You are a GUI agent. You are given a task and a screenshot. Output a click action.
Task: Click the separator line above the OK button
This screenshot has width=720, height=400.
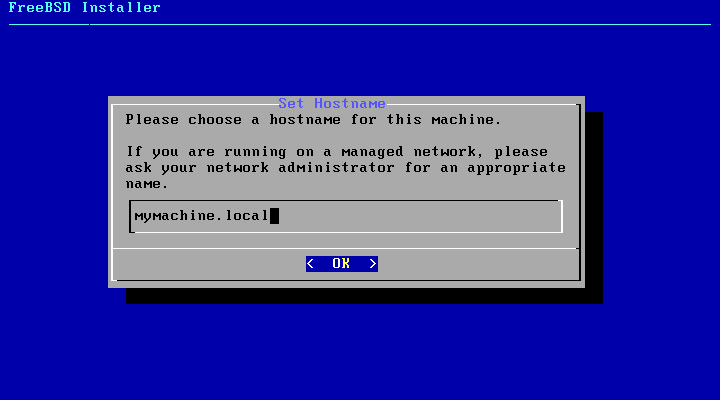(x=345, y=248)
